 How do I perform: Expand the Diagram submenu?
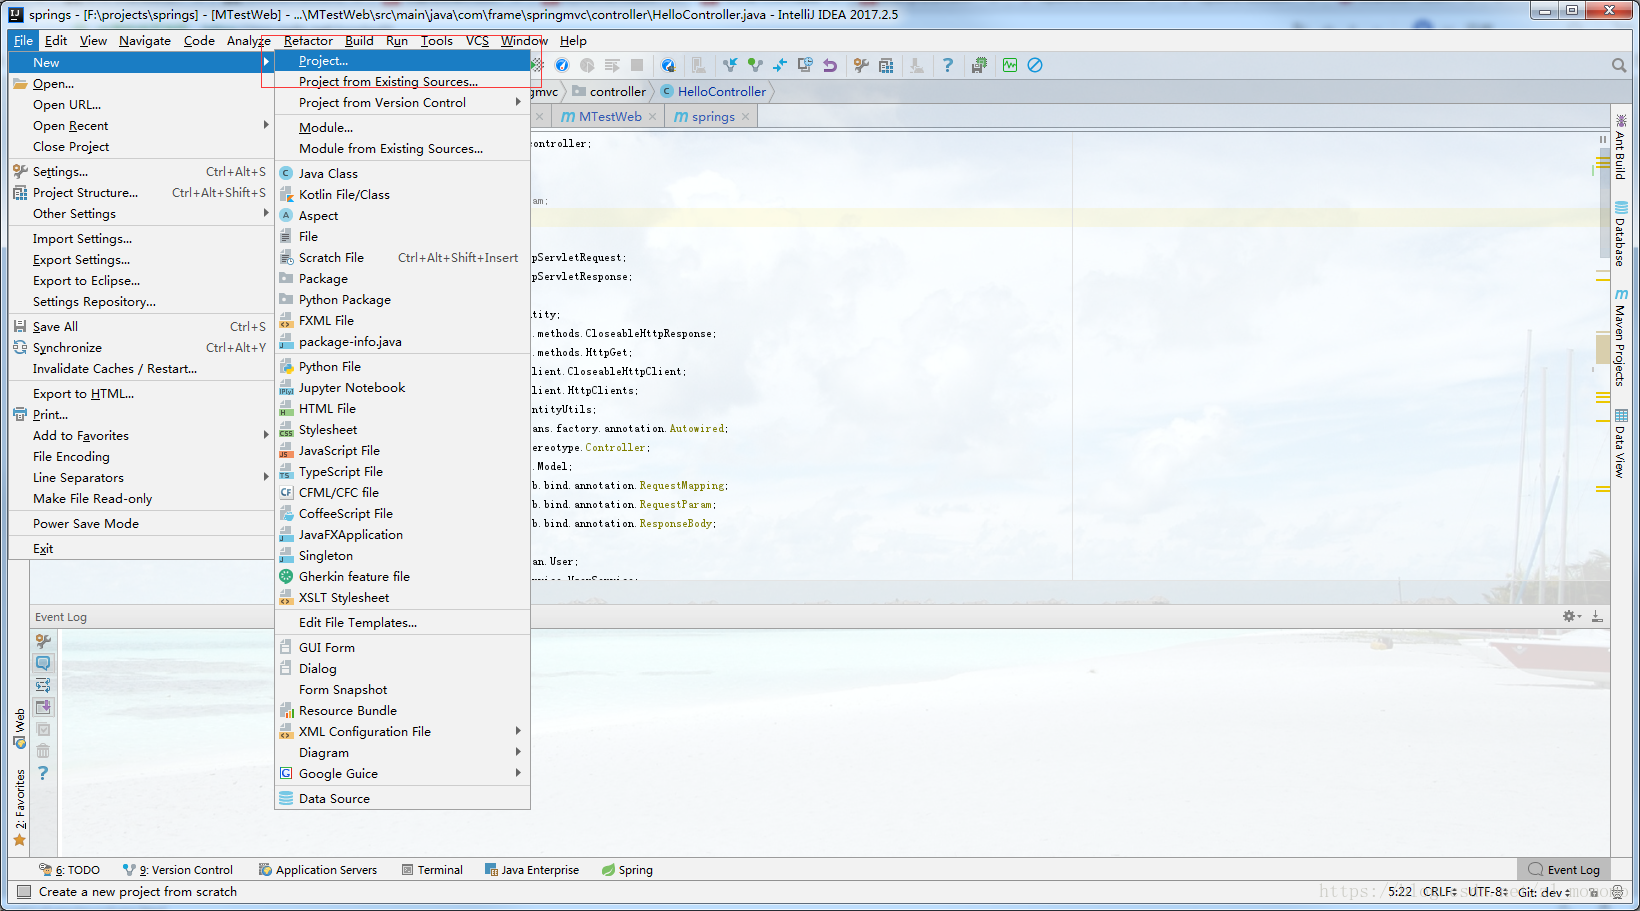(x=402, y=752)
